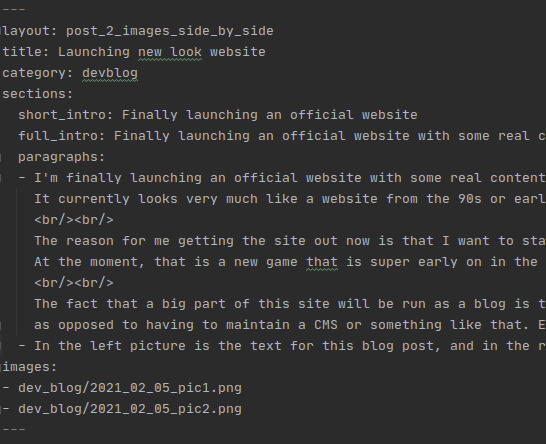Collapse the fold marker beside paragraphs key
The height and width of the screenshot is (444, 546).
(1, 157)
